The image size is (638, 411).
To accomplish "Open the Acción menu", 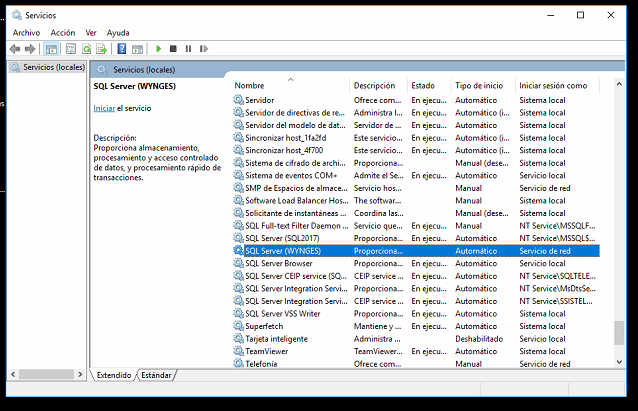I will [62, 32].
